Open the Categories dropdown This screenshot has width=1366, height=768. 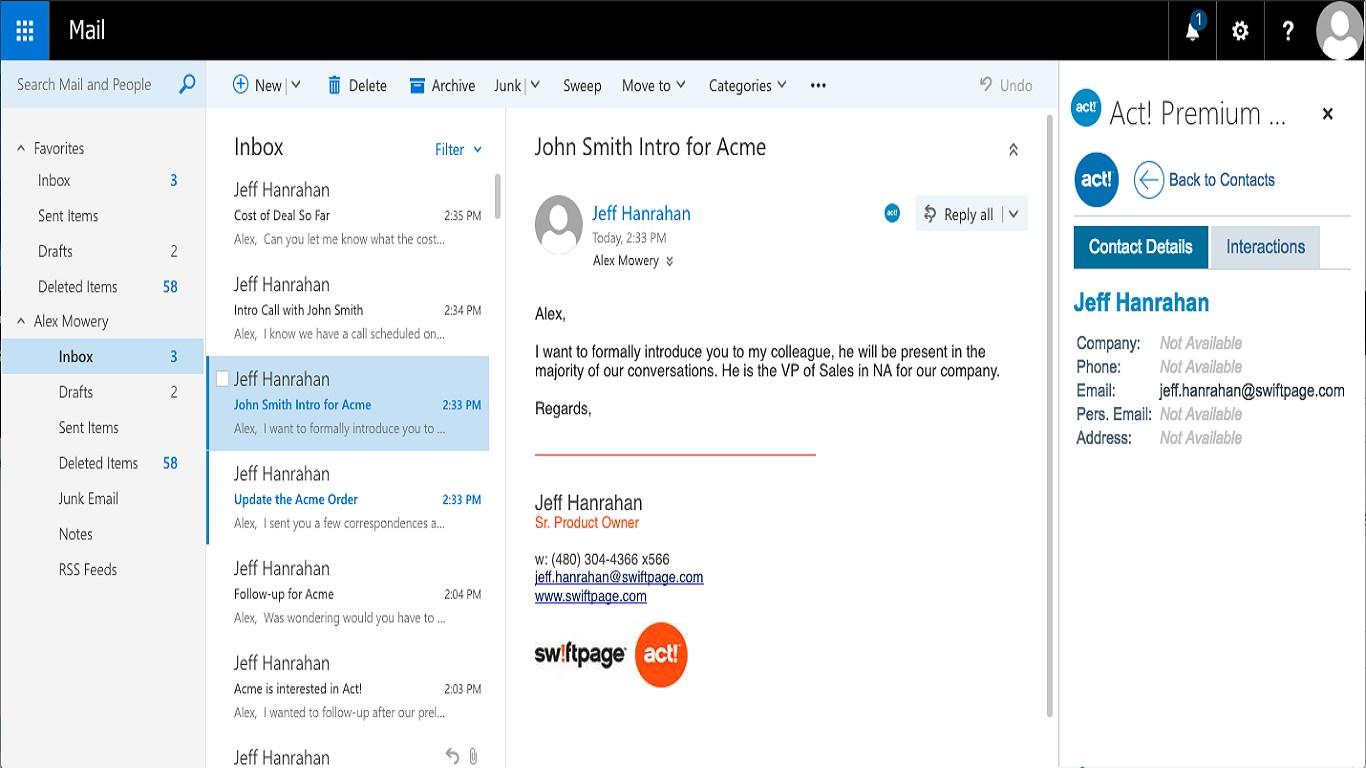[x=748, y=85]
